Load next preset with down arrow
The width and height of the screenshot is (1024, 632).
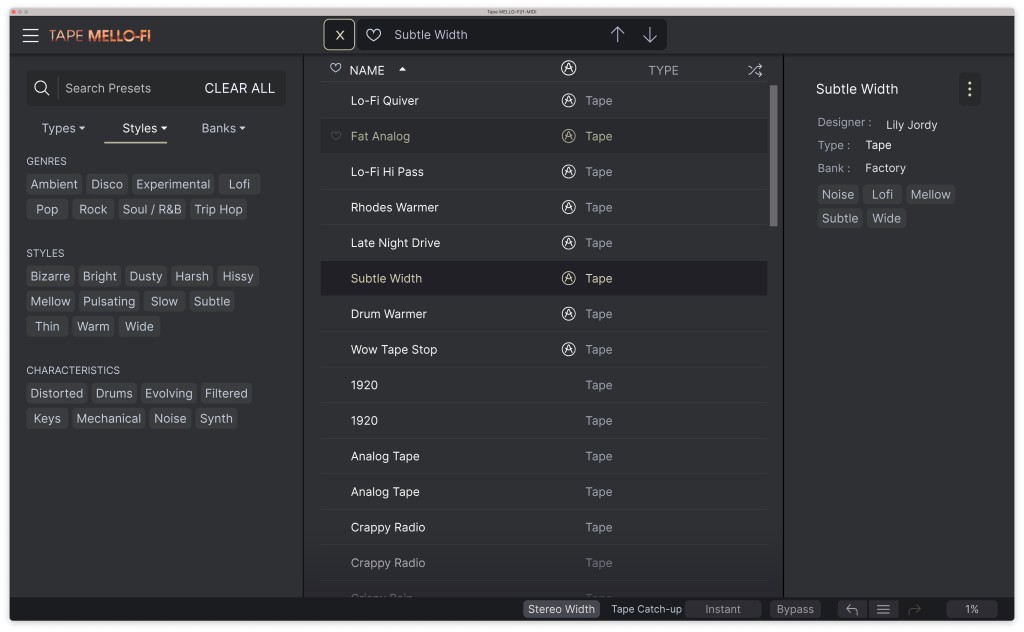pos(650,35)
